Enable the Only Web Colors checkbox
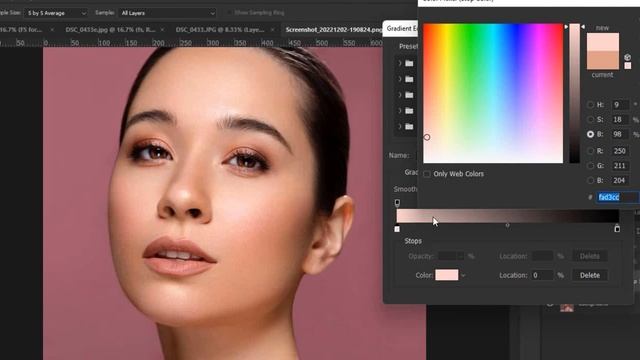 [x=427, y=174]
